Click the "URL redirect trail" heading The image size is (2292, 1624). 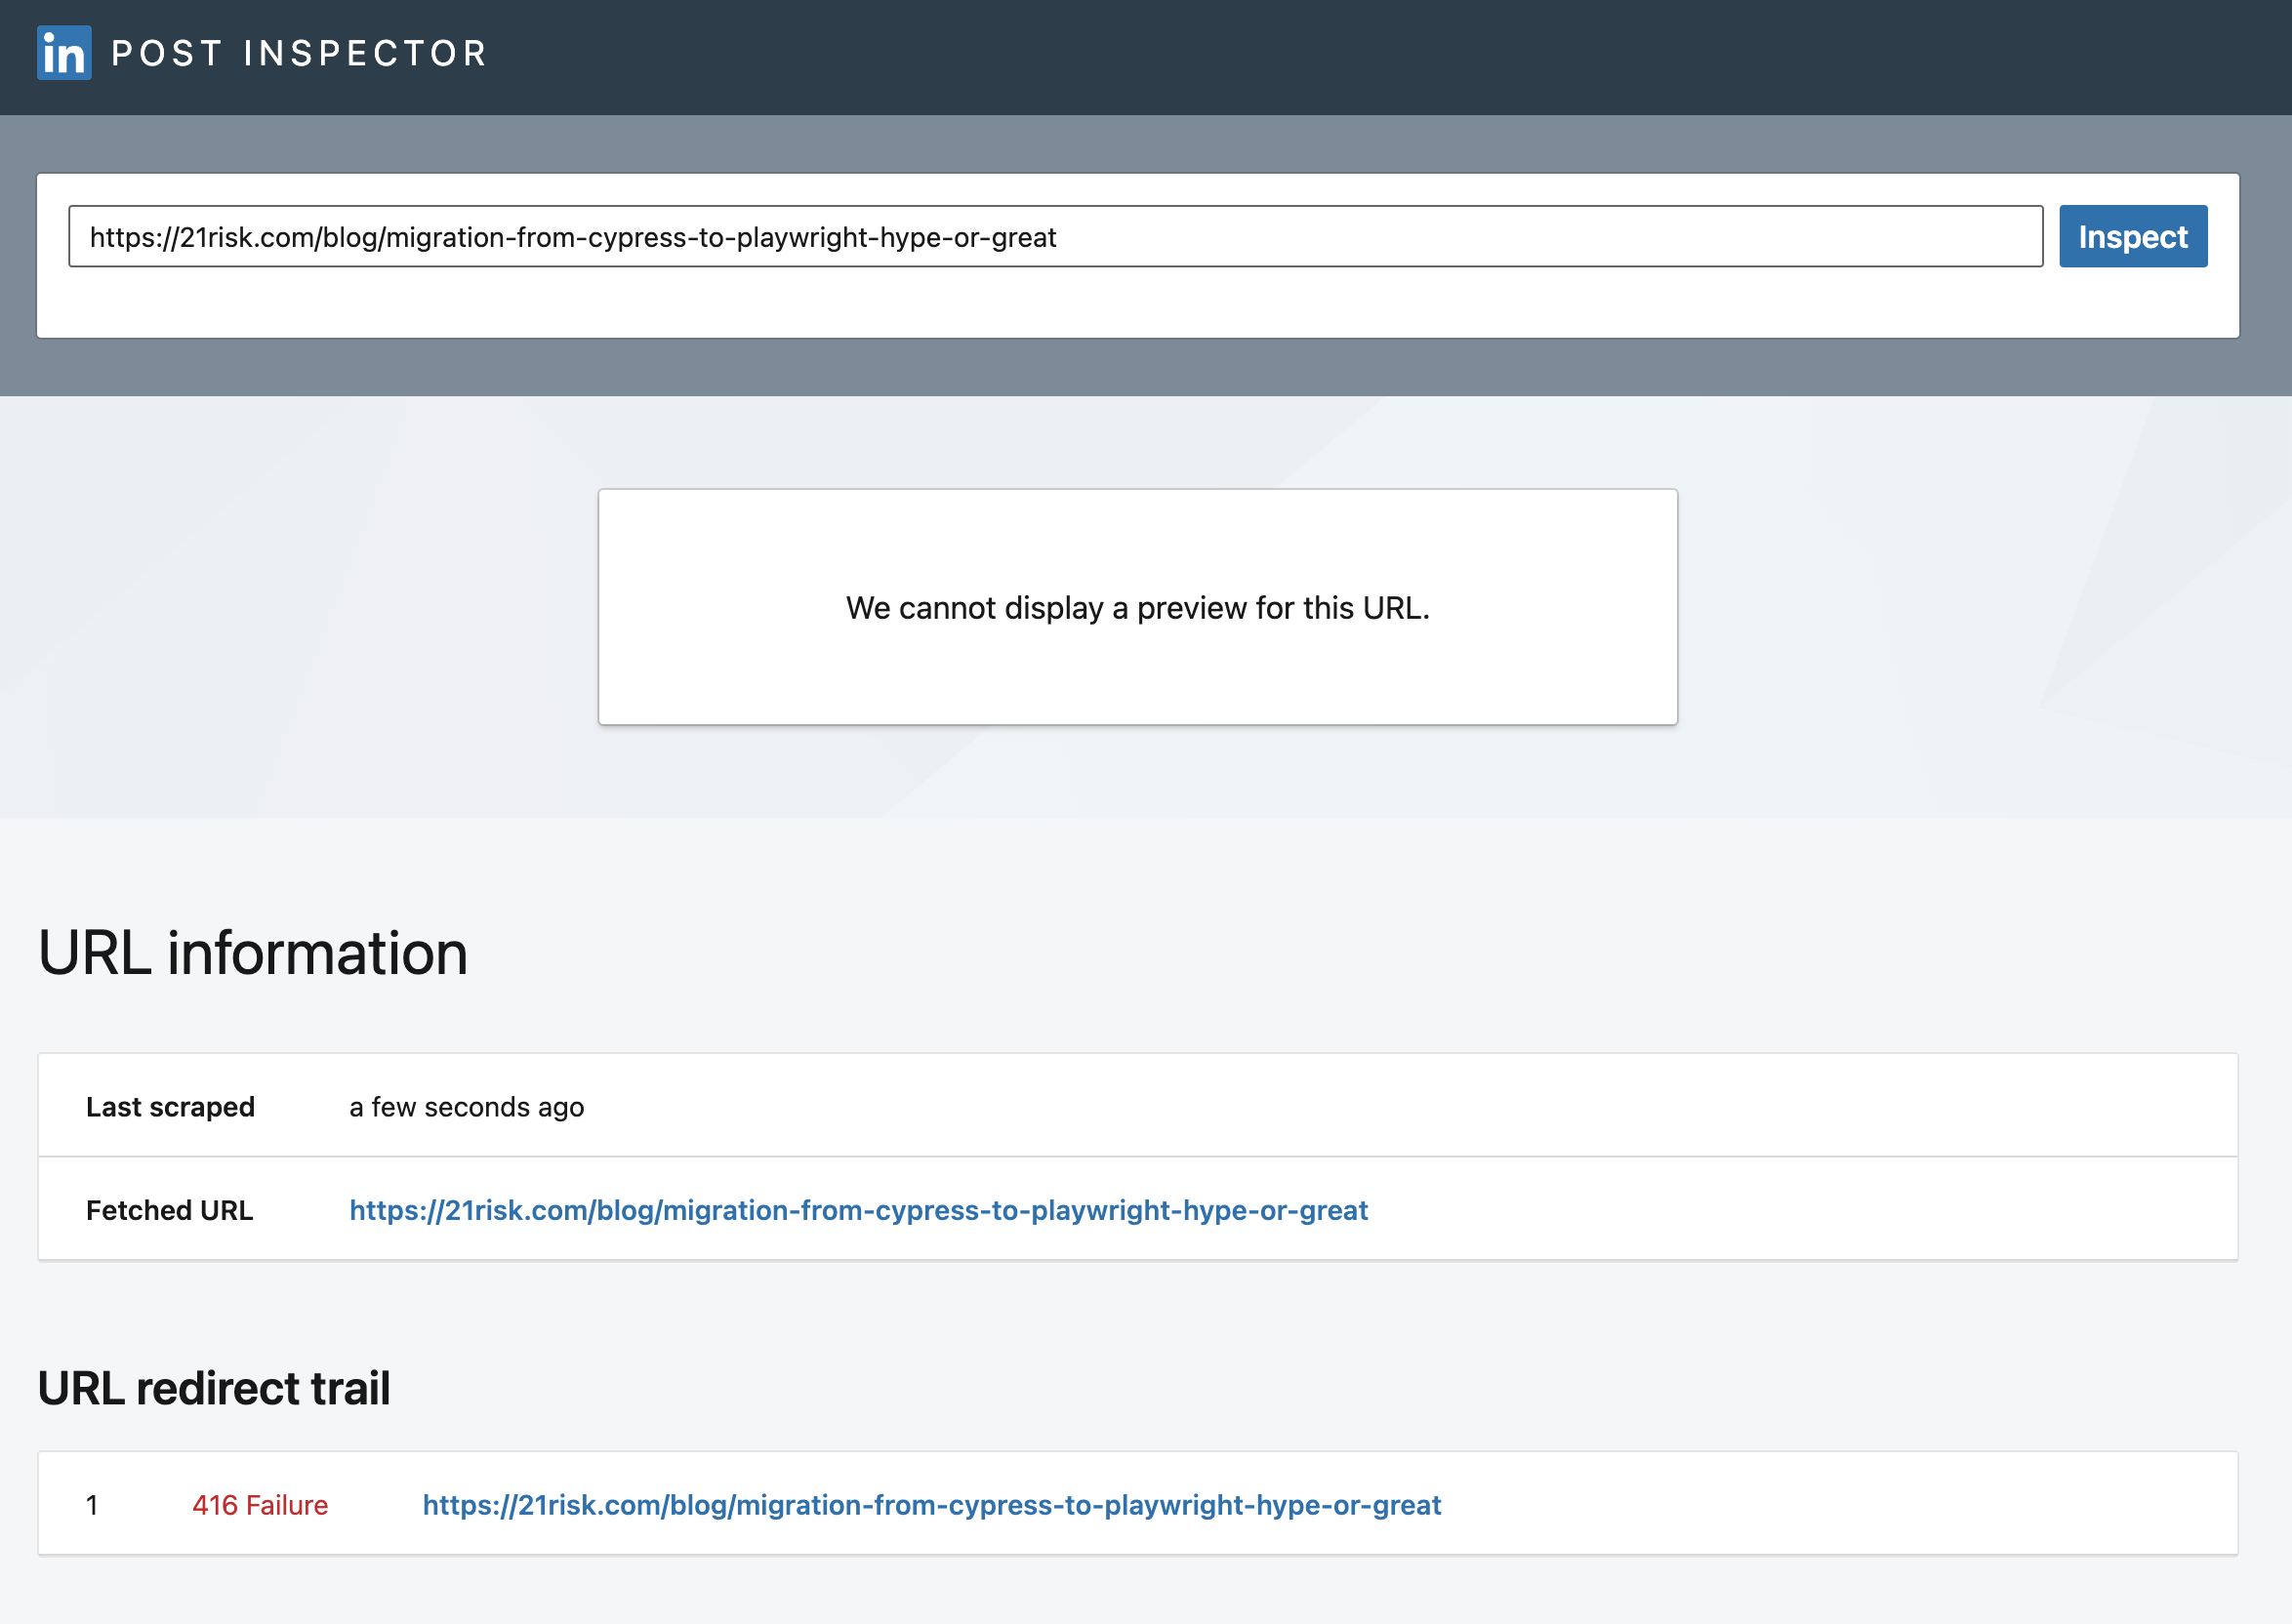(x=214, y=1388)
